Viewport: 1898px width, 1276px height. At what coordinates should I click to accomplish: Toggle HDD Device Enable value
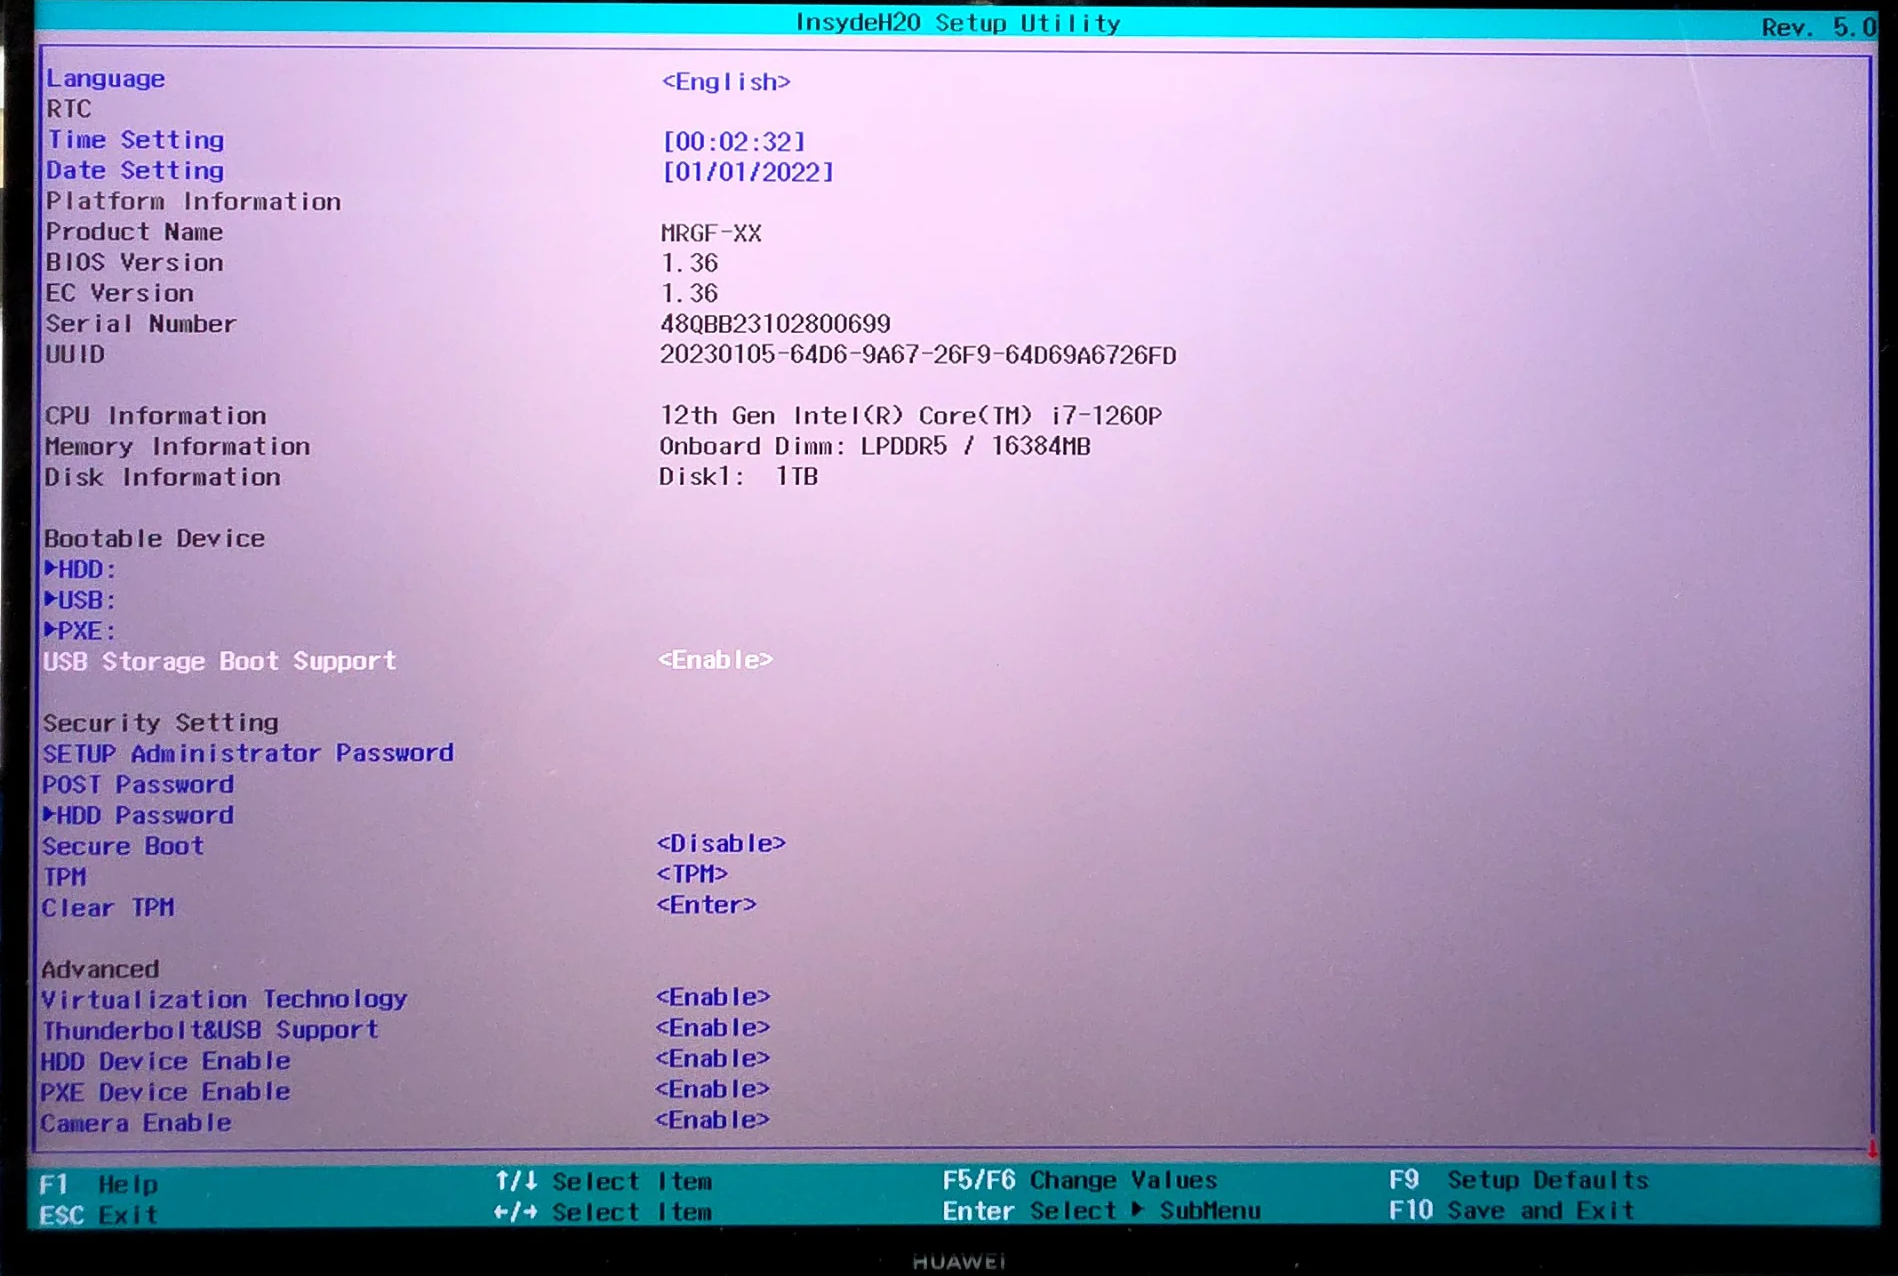(x=713, y=1058)
